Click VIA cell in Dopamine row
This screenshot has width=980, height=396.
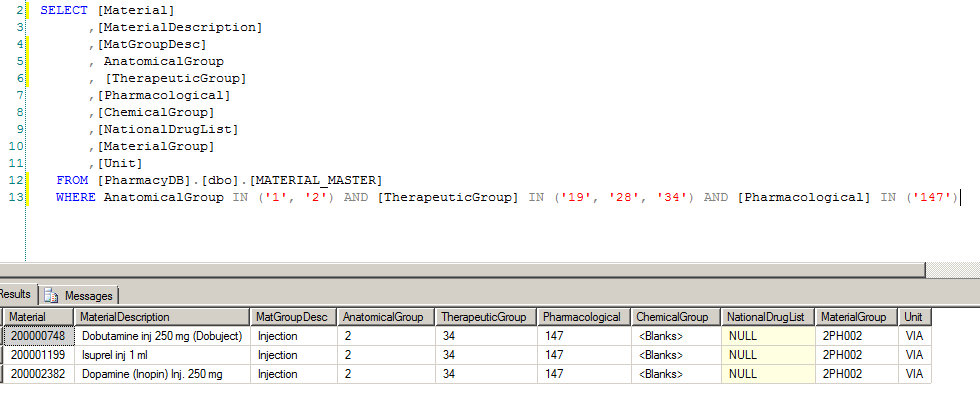pyautogui.click(x=915, y=374)
